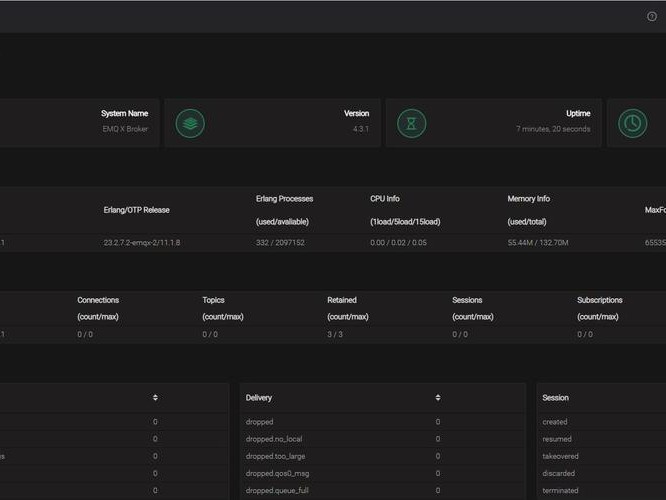Select the '0 / 0' connections count cell

point(85,334)
